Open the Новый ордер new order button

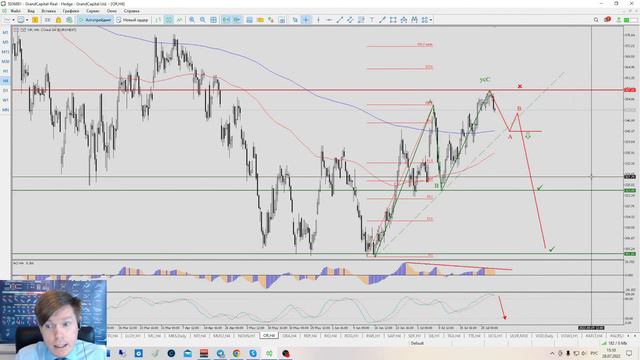[x=132, y=20]
